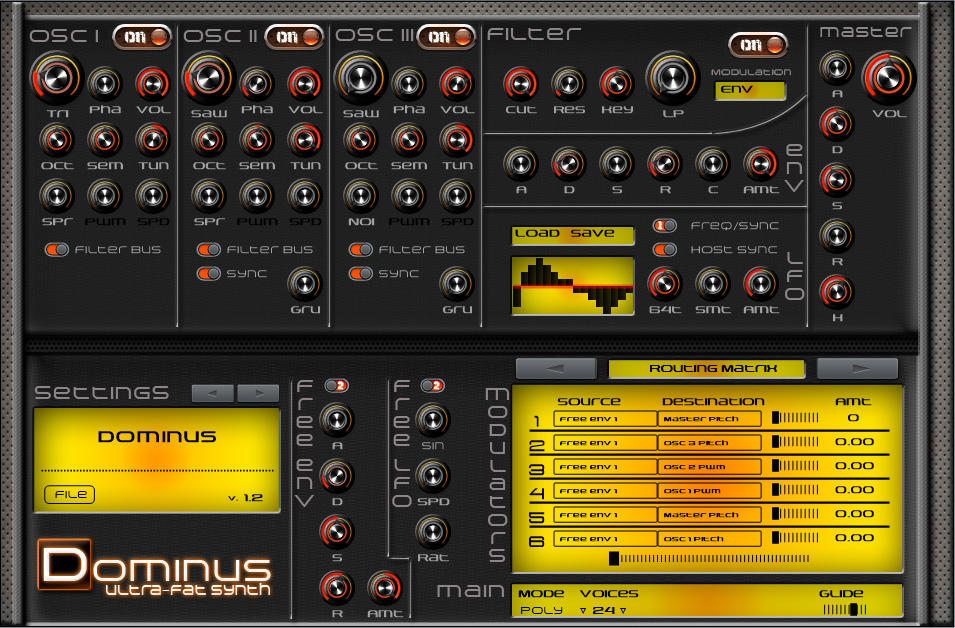This screenshot has height=628, width=955.
Task: Click the filter LP type knob
Action: (672, 78)
